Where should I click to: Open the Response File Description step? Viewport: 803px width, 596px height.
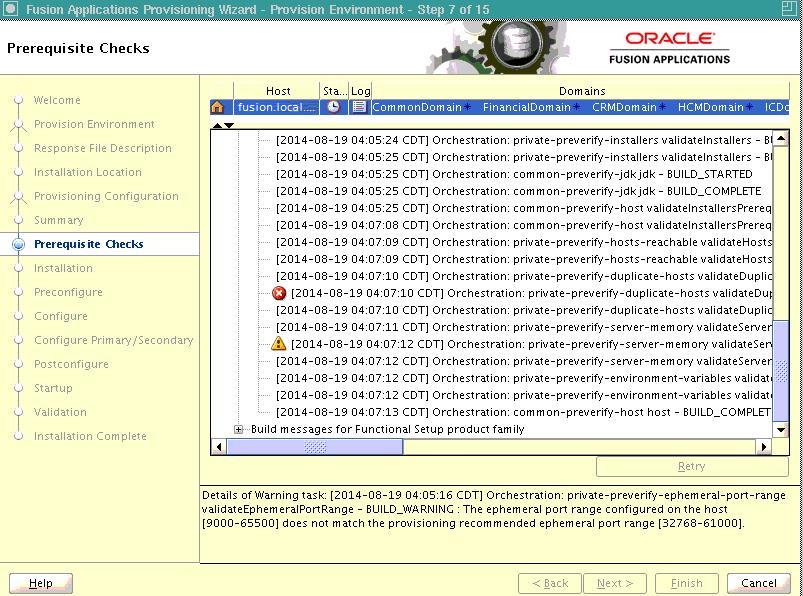point(102,148)
